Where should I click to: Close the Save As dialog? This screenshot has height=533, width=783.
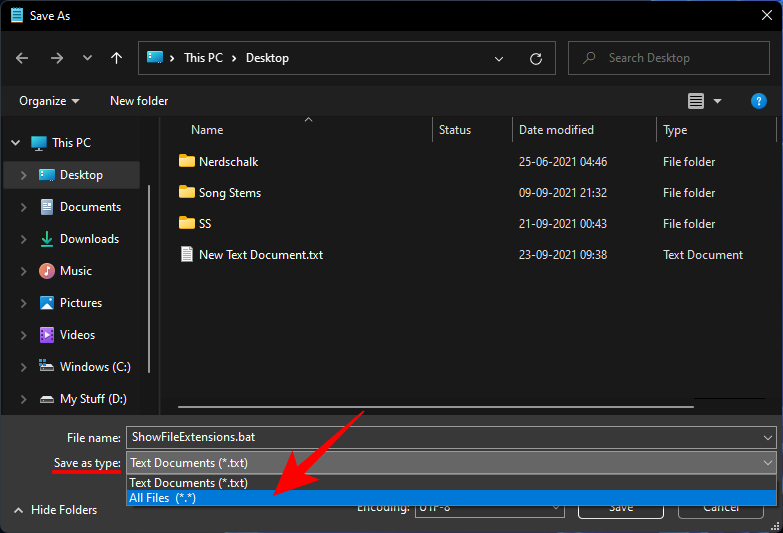(767, 15)
